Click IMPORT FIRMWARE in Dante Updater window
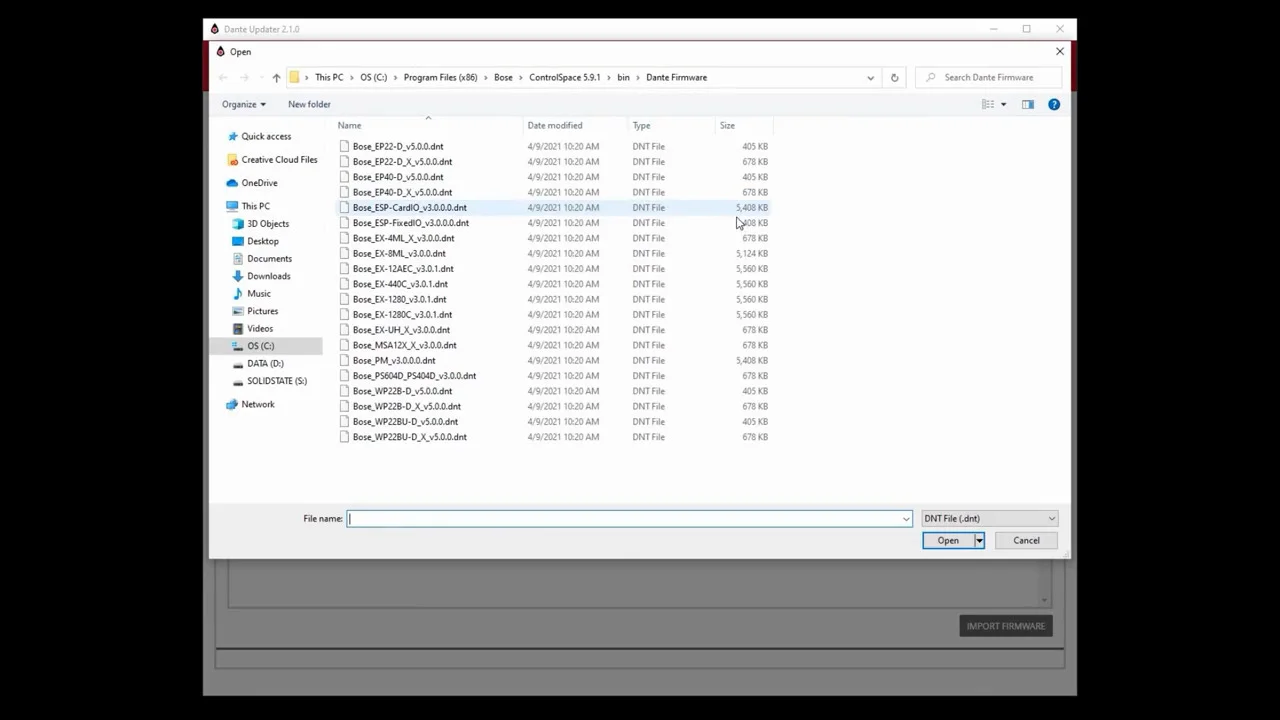The width and height of the screenshot is (1280, 720). (x=1005, y=626)
